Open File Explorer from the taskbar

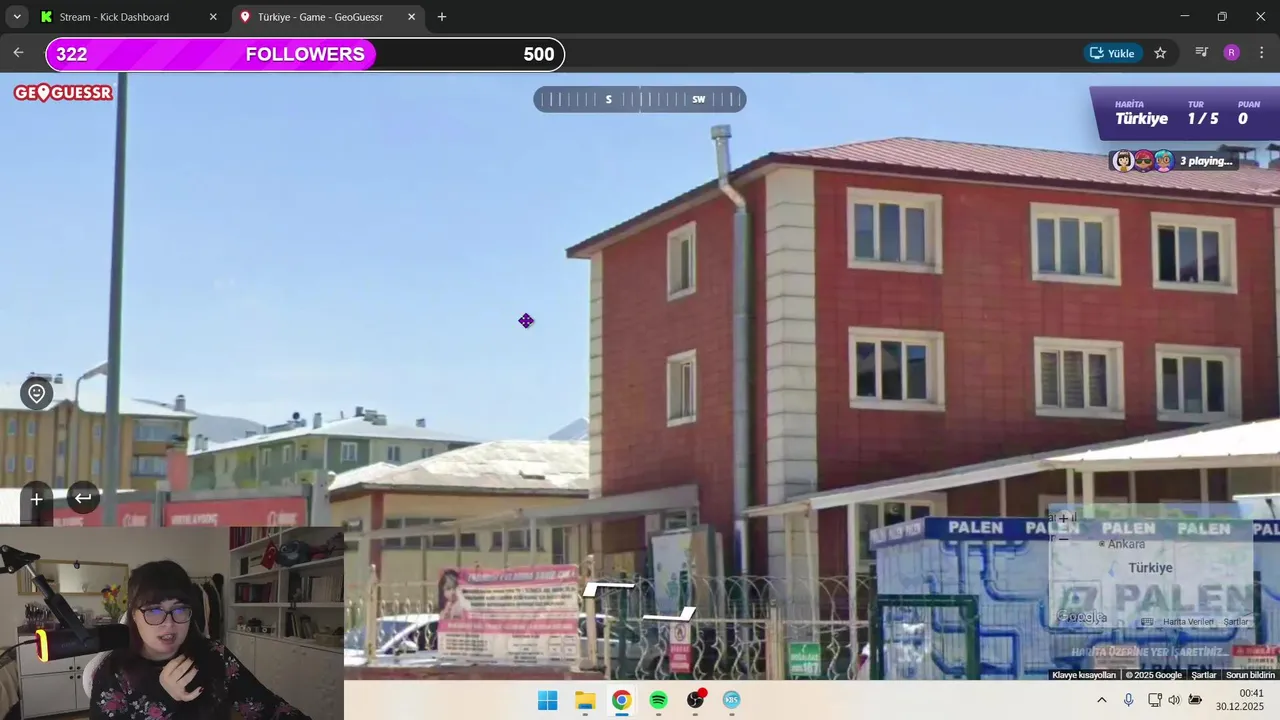click(585, 700)
